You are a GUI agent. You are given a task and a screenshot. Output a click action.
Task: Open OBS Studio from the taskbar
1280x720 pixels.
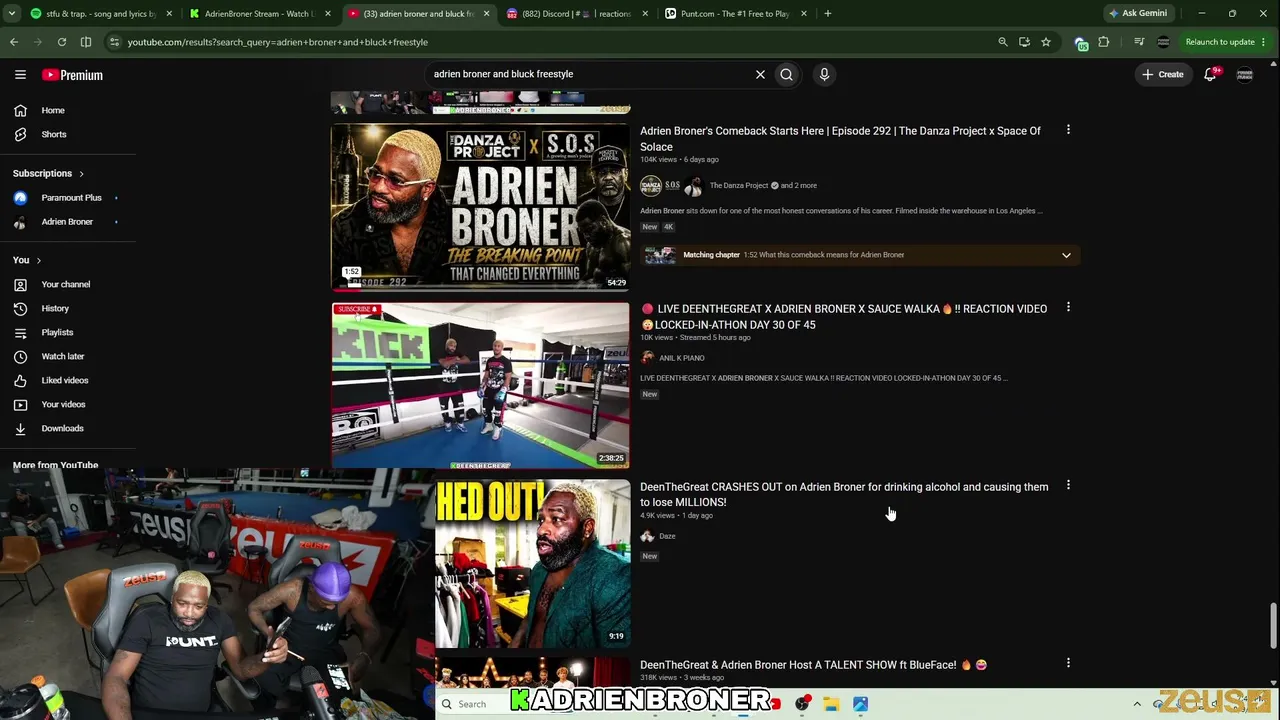(802, 704)
